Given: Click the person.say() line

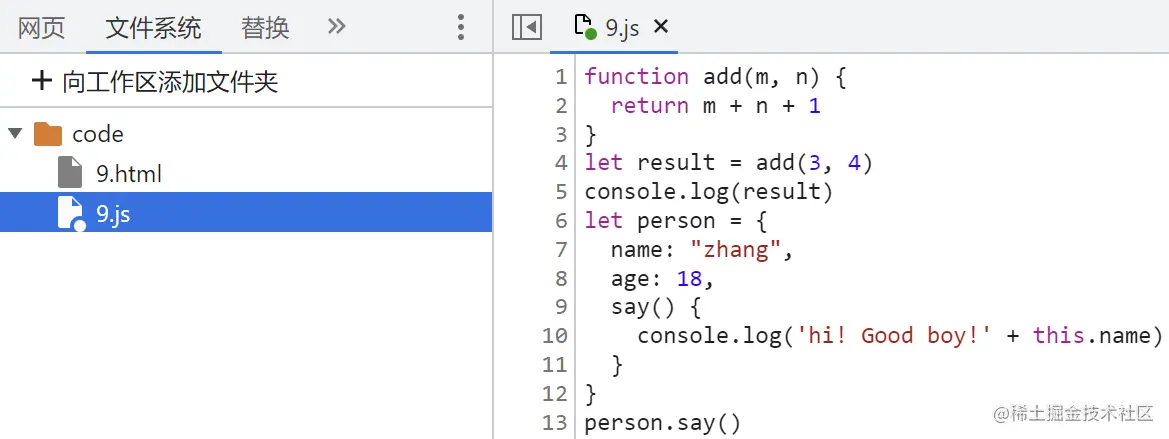Looking at the screenshot, I should pyautogui.click(x=663, y=423).
